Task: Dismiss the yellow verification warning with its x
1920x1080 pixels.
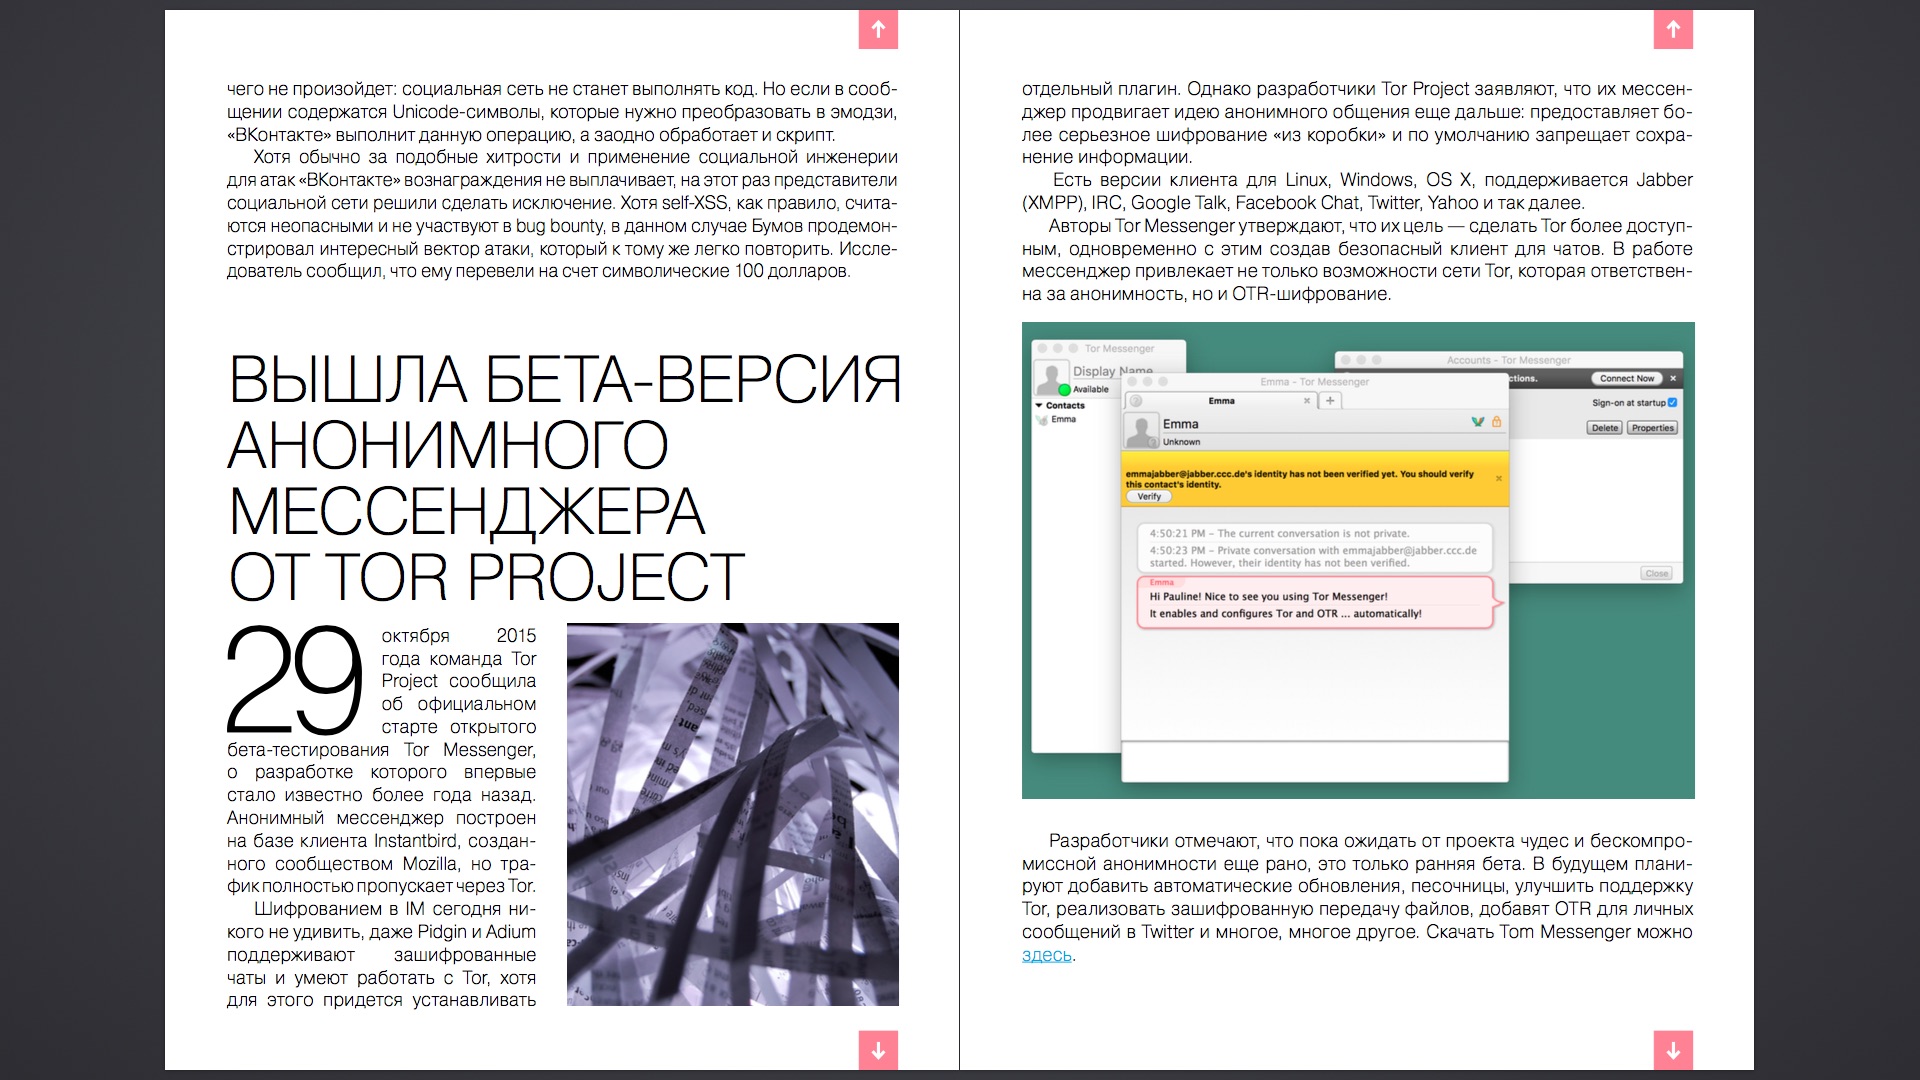Action: point(1499,478)
